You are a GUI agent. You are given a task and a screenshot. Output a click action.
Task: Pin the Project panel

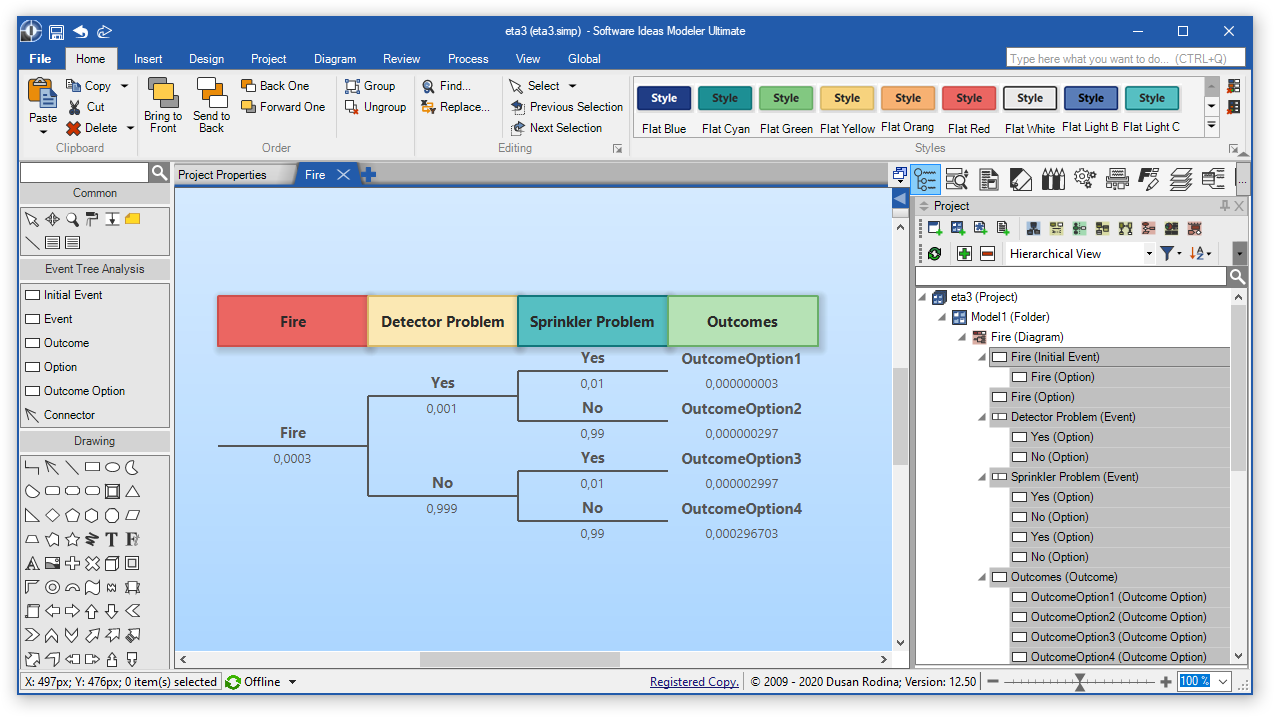[x=1225, y=206]
